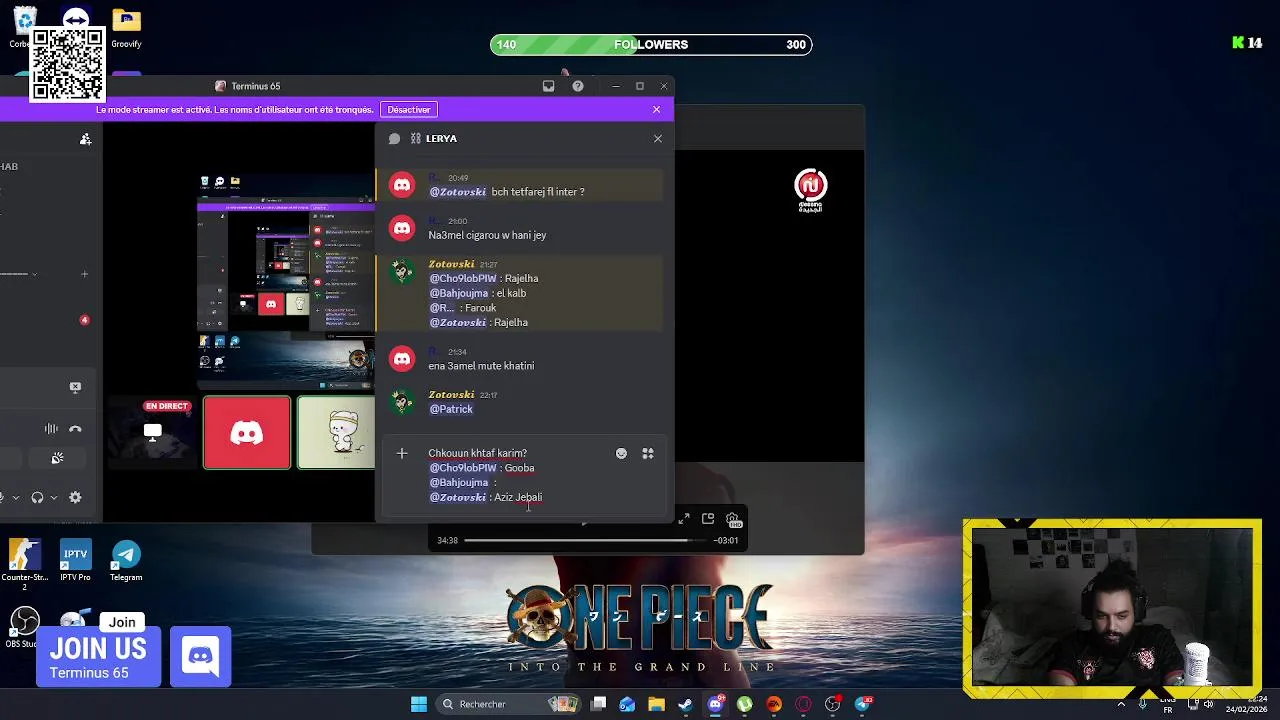Viewport: 1280px width, 720px height.
Task: Open the EA app from taskbar
Action: coord(774,704)
